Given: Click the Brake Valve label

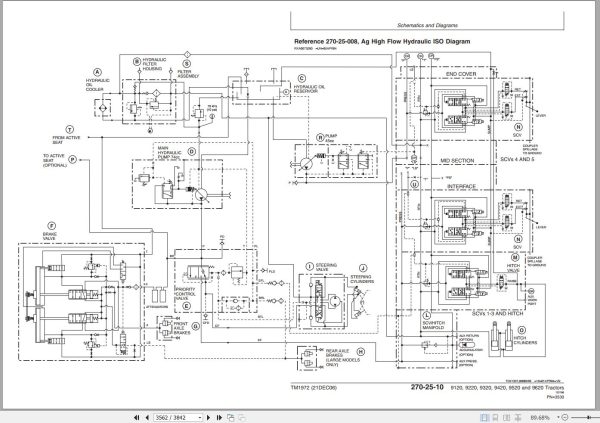Looking at the screenshot, I should click(50, 236).
